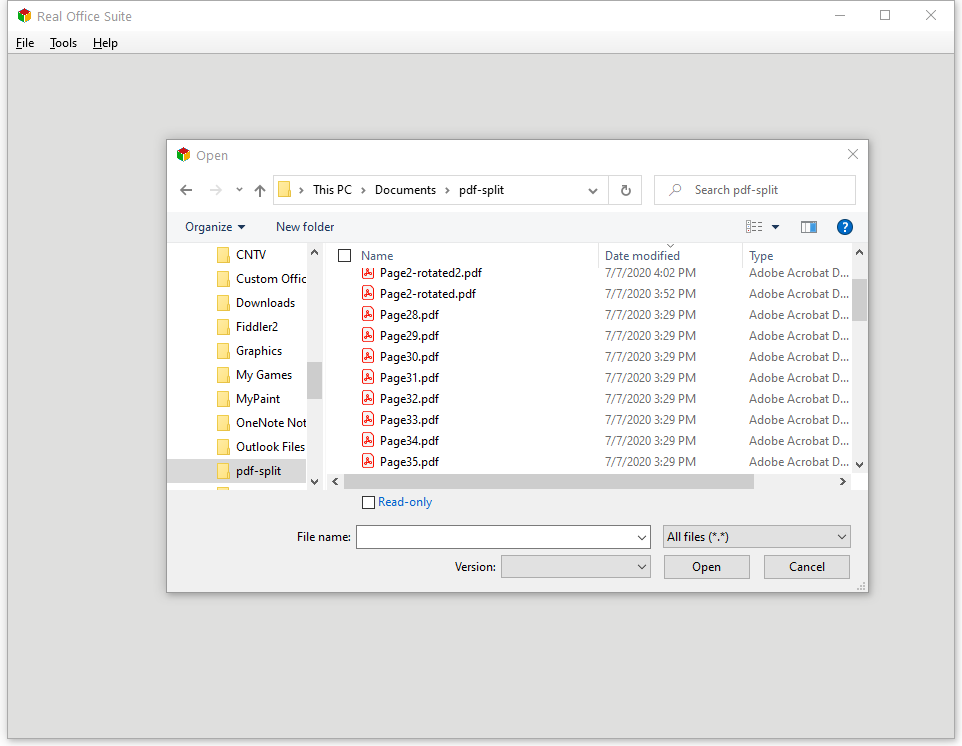
Task: Sort by Date modified column
Action: pos(642,256)
